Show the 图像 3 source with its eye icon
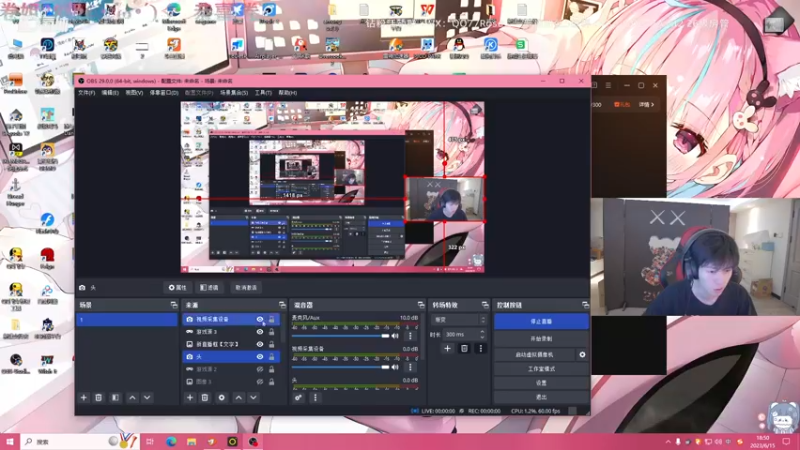Screen dimensions: 800x450 tap(260, 382)
